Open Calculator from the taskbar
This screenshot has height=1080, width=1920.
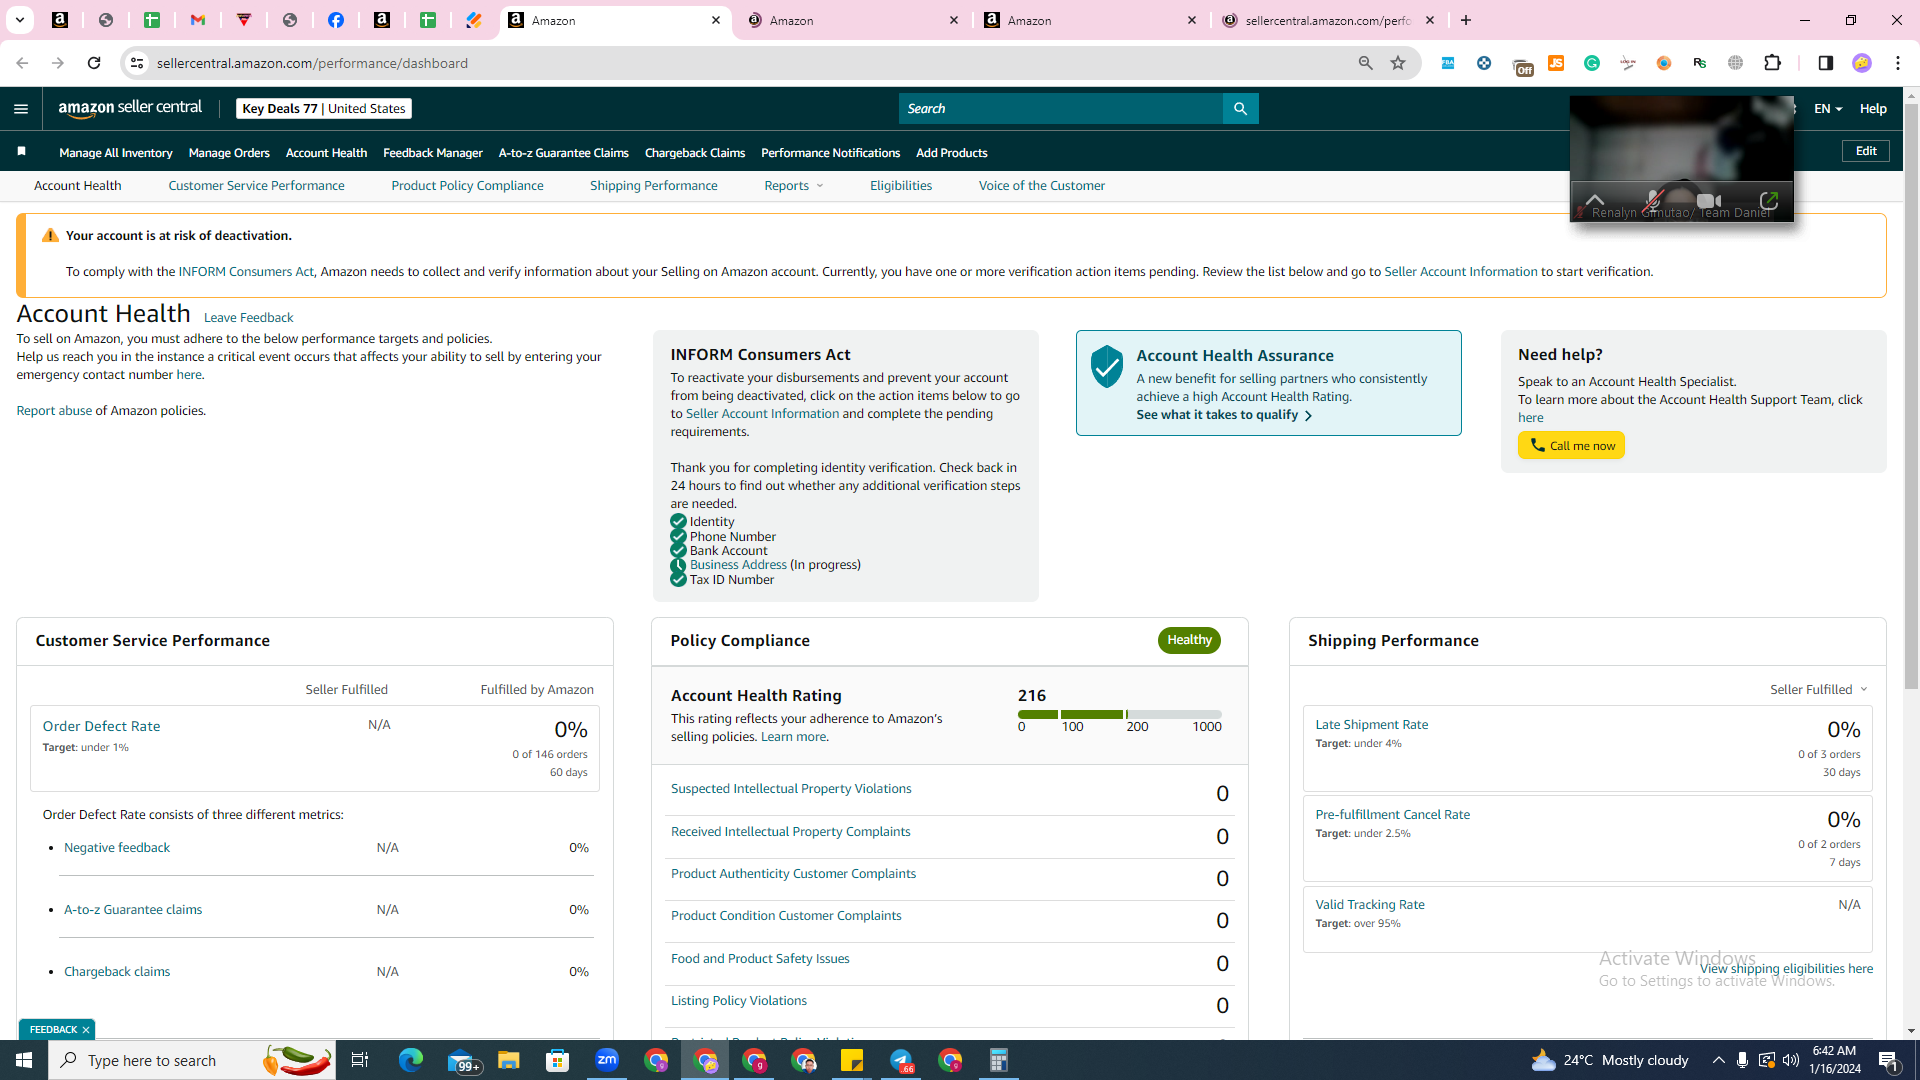[999, 1060]
